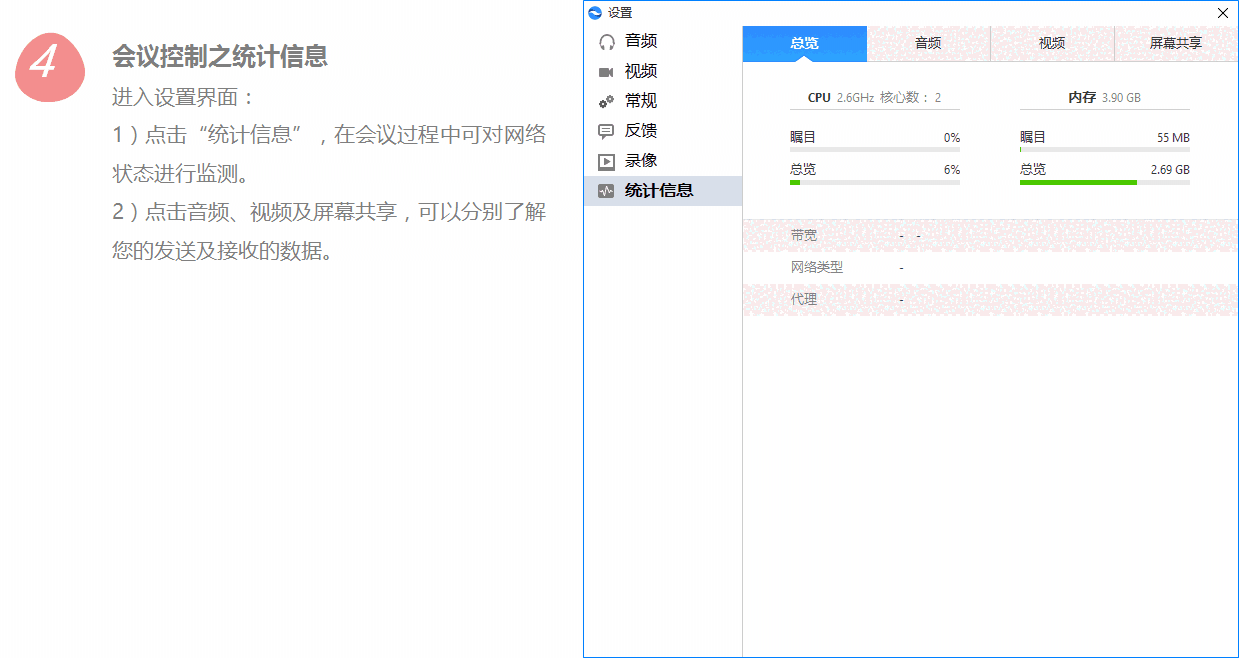Click the app logo in the title bar
The height and width of the screenshot is (658, 1239).
(596, 12)
